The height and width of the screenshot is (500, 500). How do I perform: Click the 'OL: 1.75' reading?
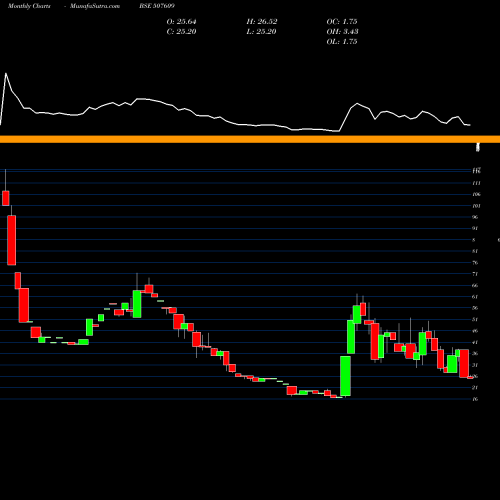pyautogui.click(x=342, y=42)
